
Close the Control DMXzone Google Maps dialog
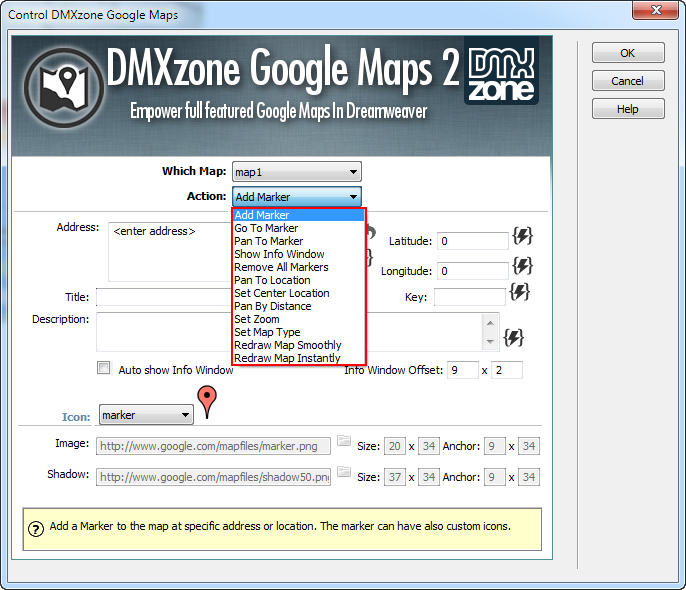pos(654,10)
